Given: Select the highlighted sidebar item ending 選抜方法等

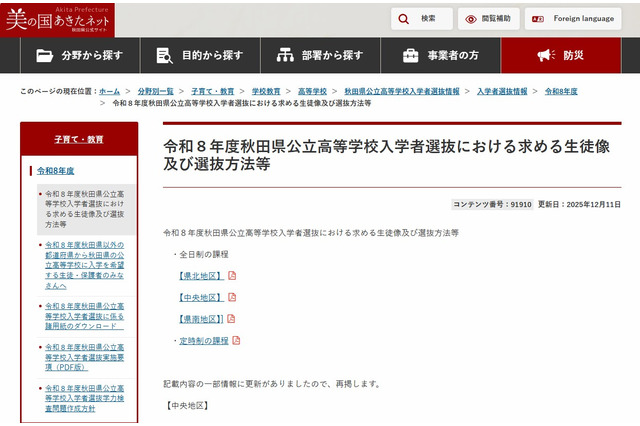Looking at the screenshot, I should point(86,209).
